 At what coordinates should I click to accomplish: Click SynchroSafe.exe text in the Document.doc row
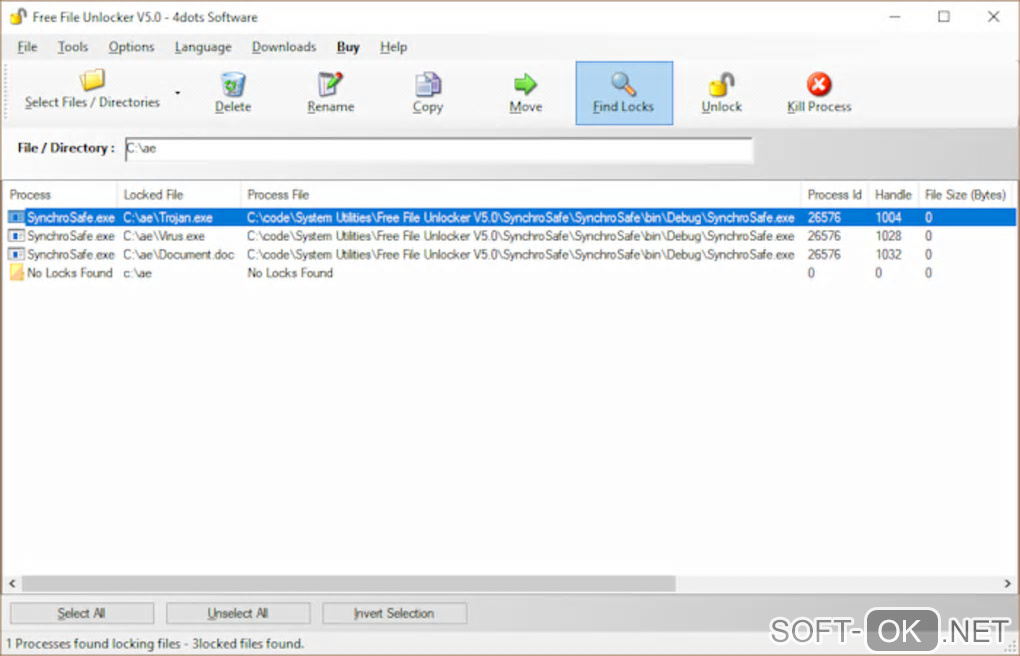tap(71, 254)
